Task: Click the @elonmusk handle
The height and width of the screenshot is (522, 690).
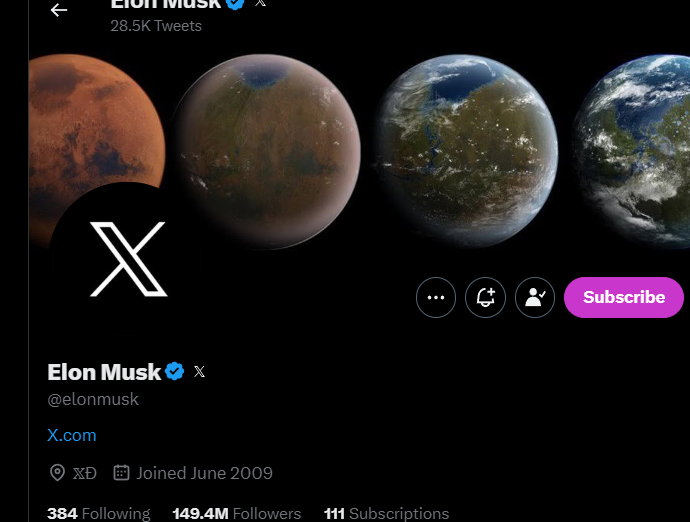Action: pos(93,400)
